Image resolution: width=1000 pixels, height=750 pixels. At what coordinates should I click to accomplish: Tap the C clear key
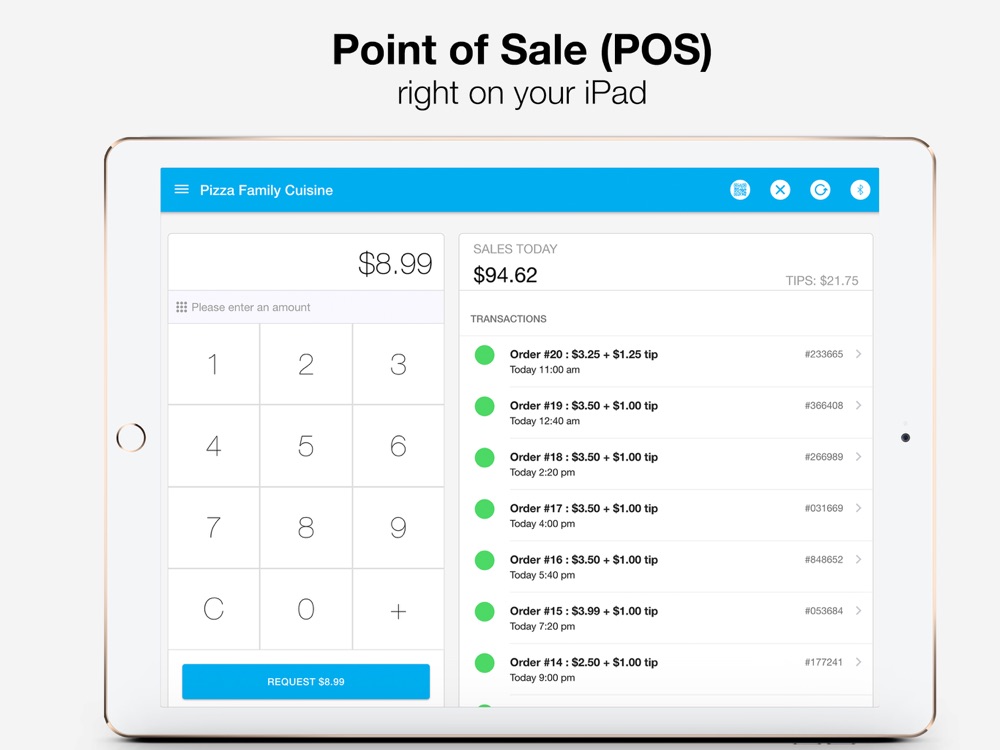tap(214, 609)
